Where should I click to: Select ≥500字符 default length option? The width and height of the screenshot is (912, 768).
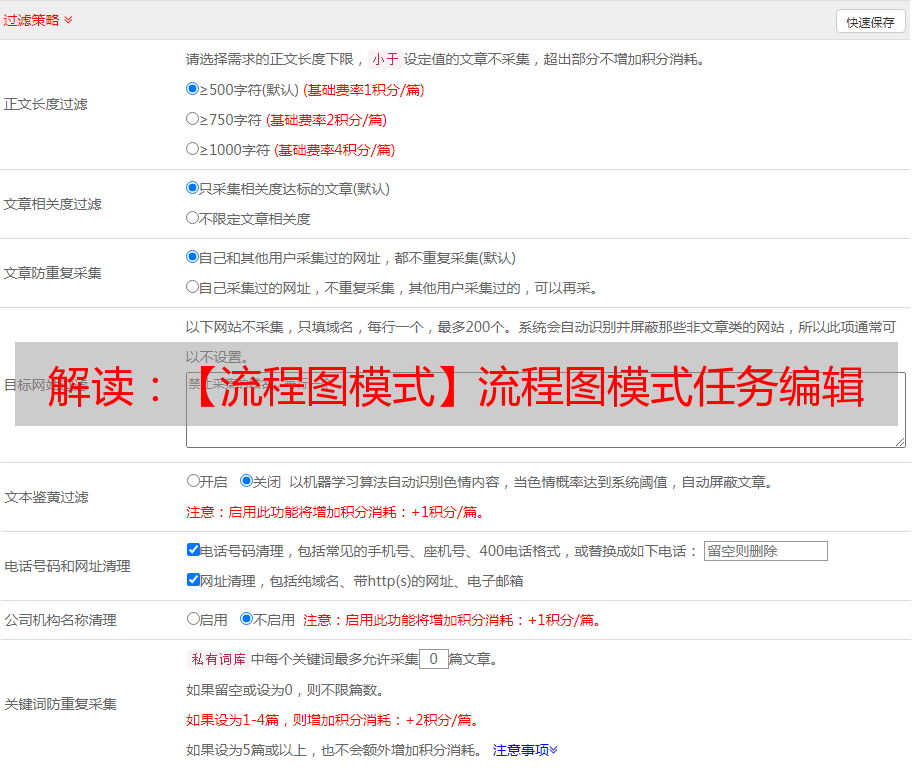tap(193, 89)
